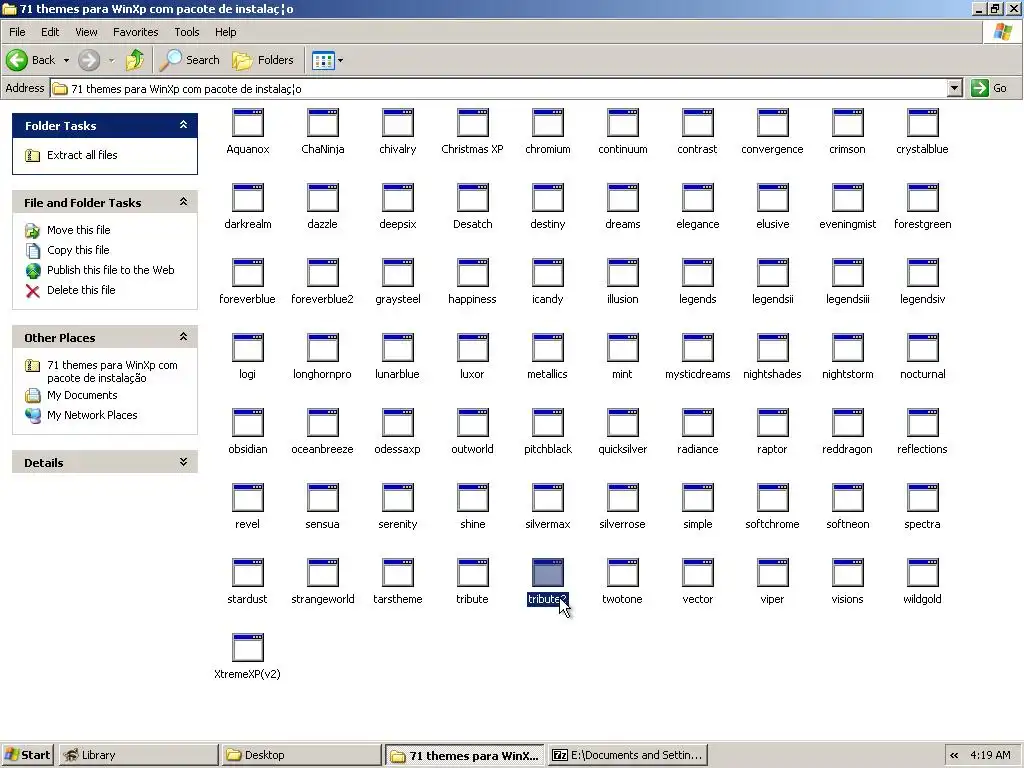Select the Christmas XP theme file

(472, 132)
